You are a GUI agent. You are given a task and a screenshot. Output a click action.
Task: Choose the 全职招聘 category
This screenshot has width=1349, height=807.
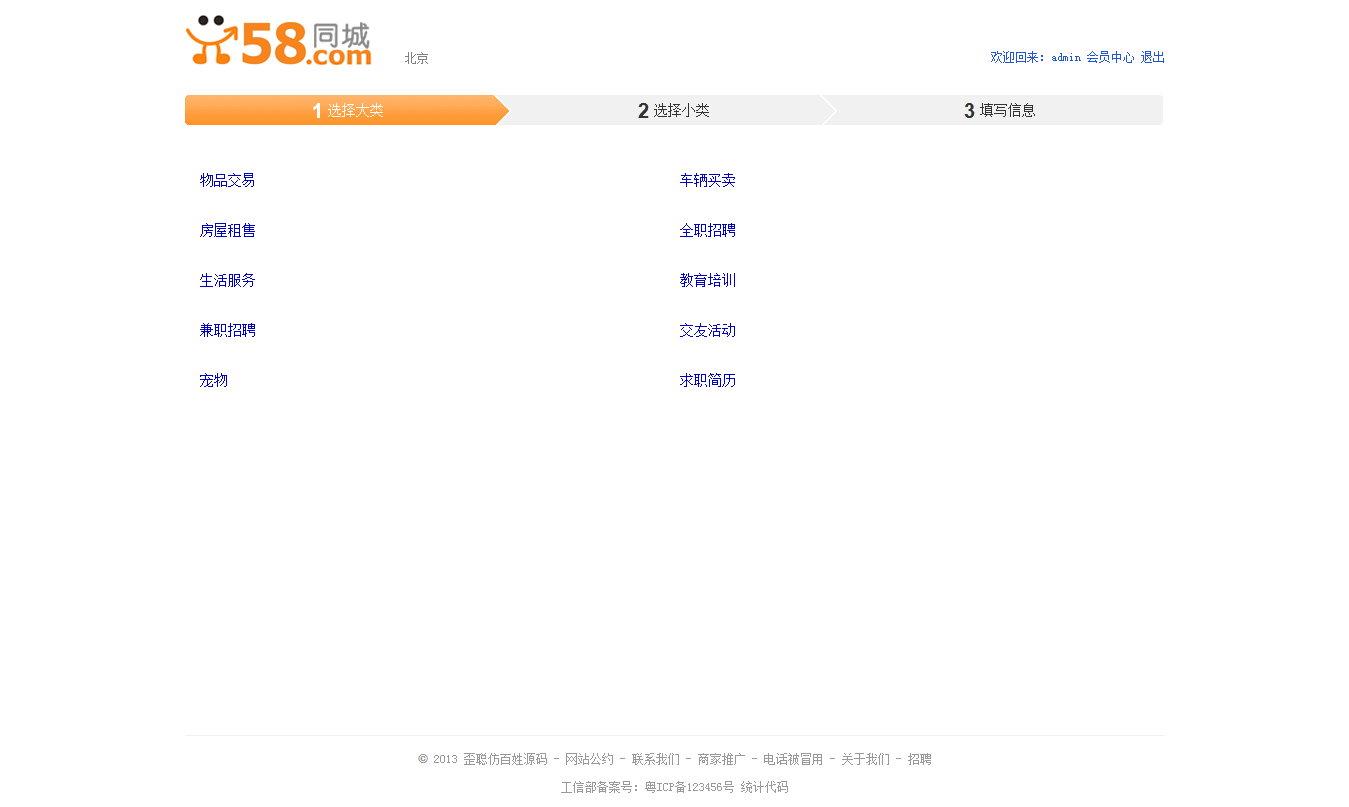click(x=707, y=230)
